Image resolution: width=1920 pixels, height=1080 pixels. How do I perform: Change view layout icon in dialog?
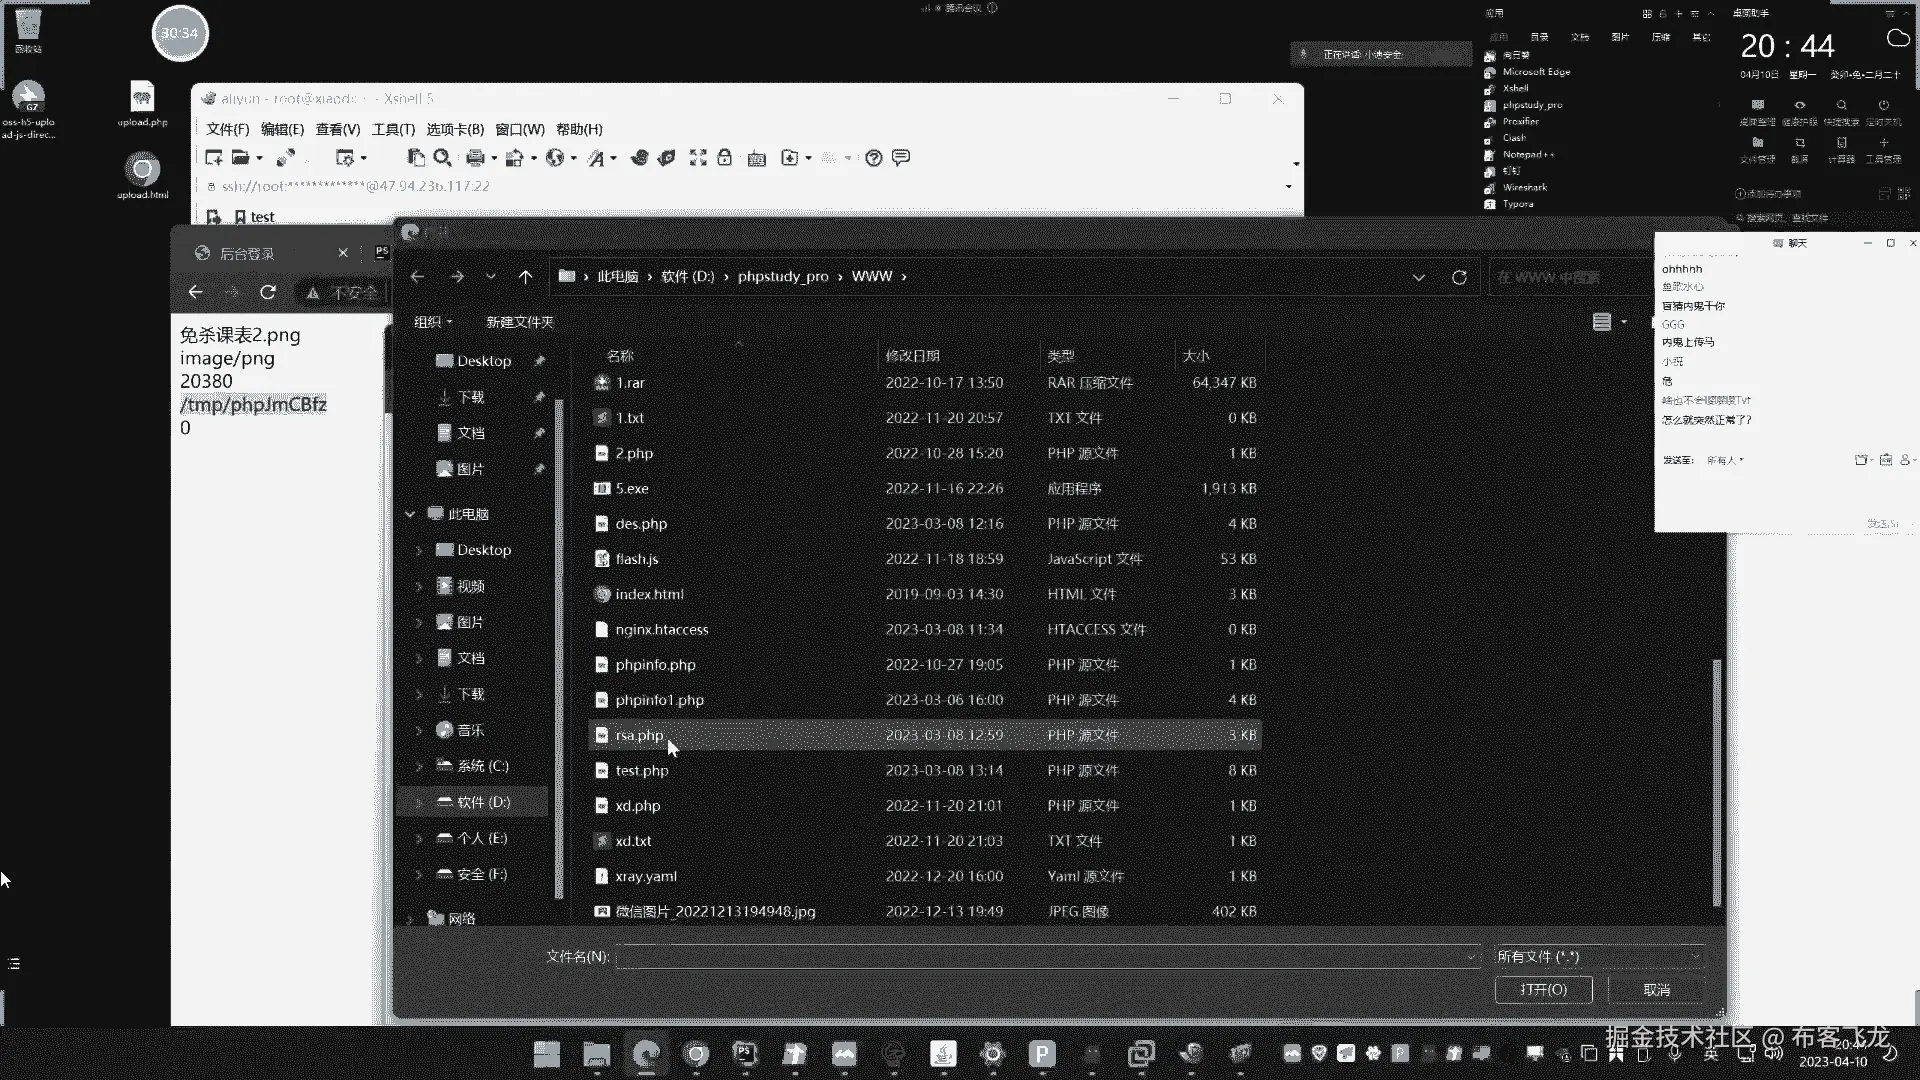1602,322
